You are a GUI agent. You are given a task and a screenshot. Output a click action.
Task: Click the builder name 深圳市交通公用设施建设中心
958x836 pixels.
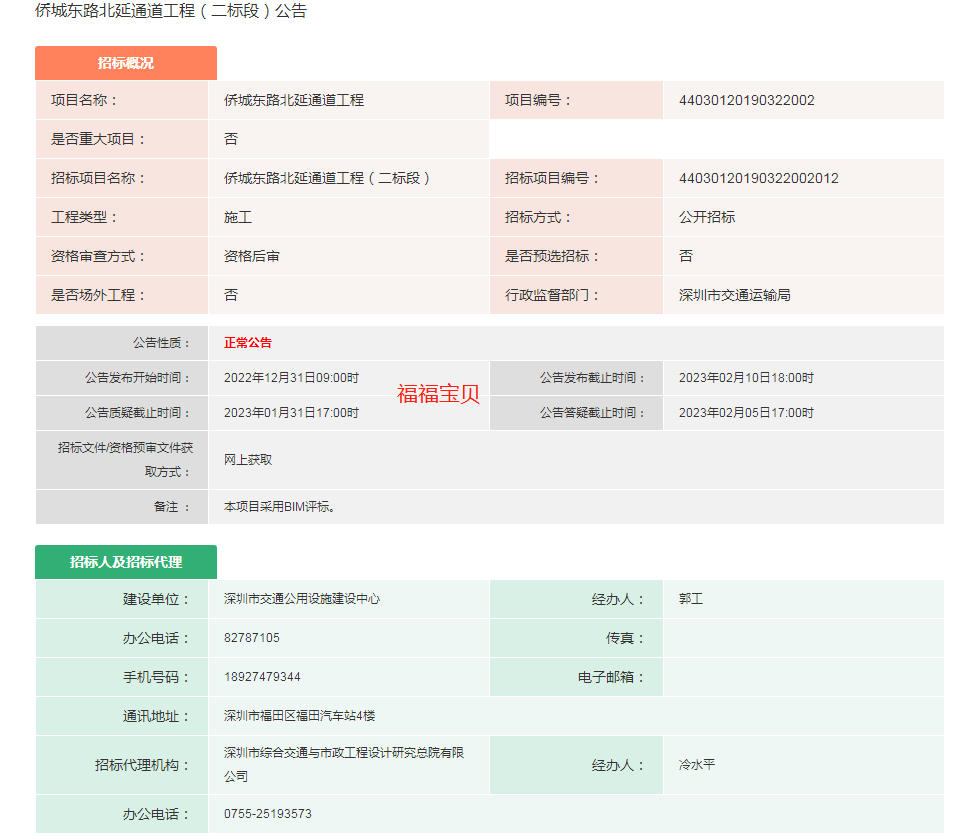click(302, 599)
